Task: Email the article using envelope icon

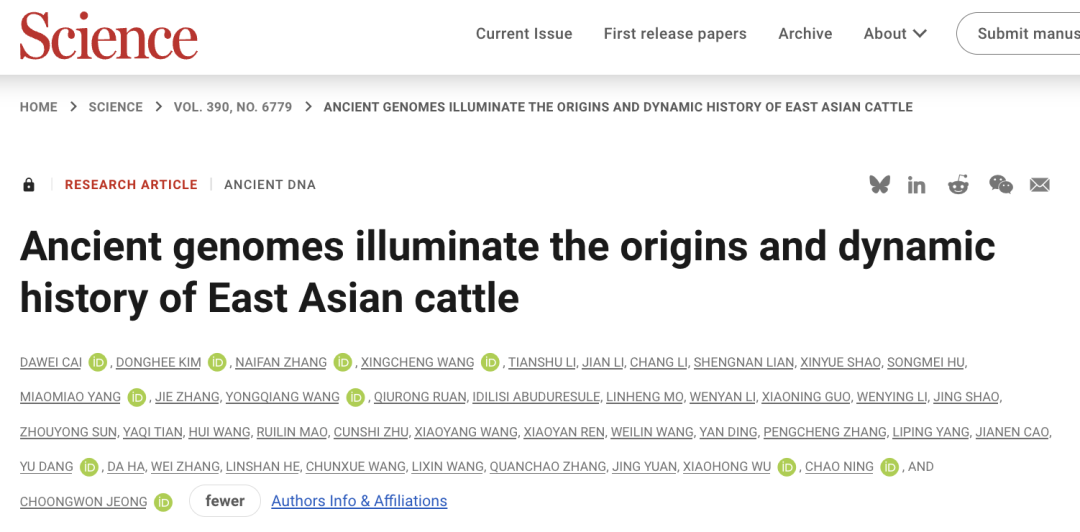Action: (1040, 185)
